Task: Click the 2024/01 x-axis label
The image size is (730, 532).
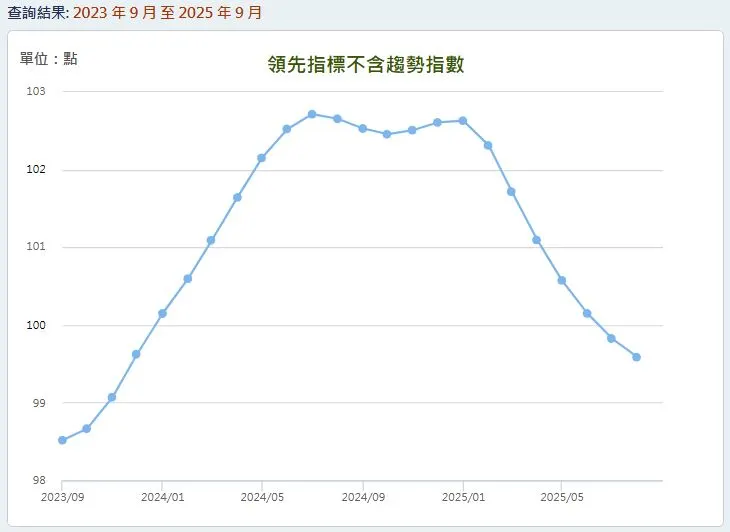Action: point(162,497)
